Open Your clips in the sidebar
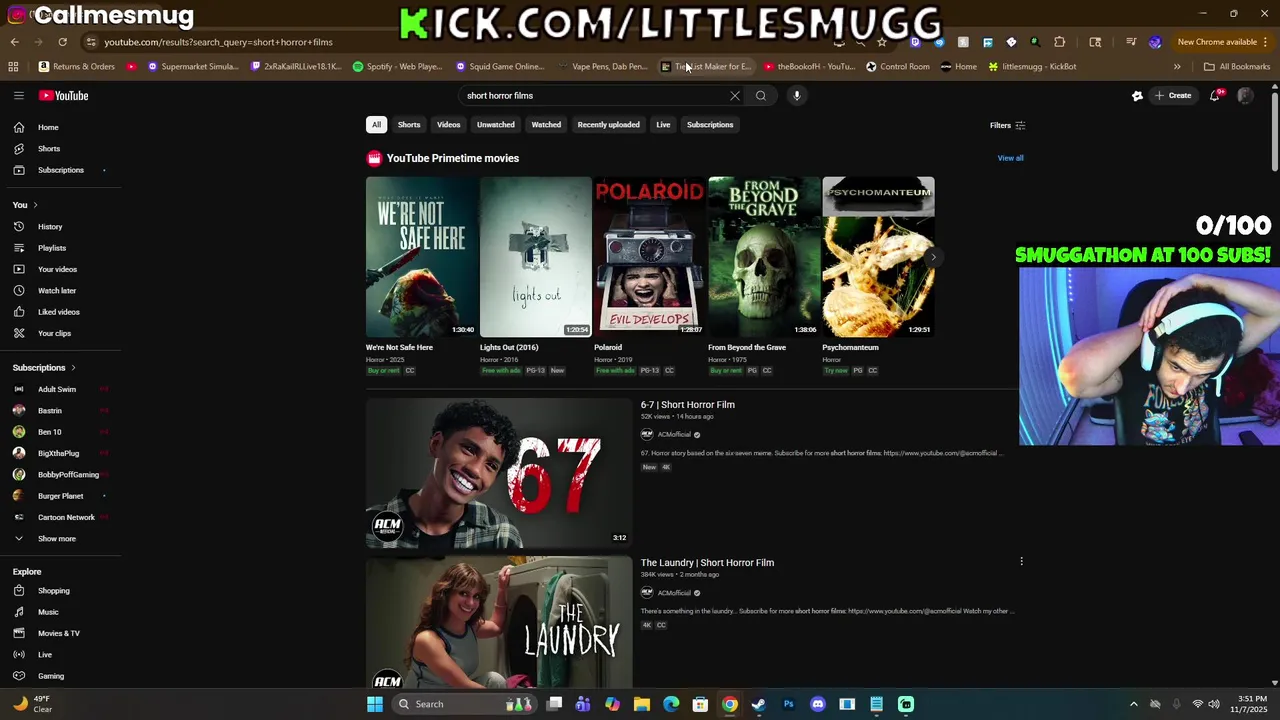This screenshot has width=1280, height=720. [x=54, y=334]
